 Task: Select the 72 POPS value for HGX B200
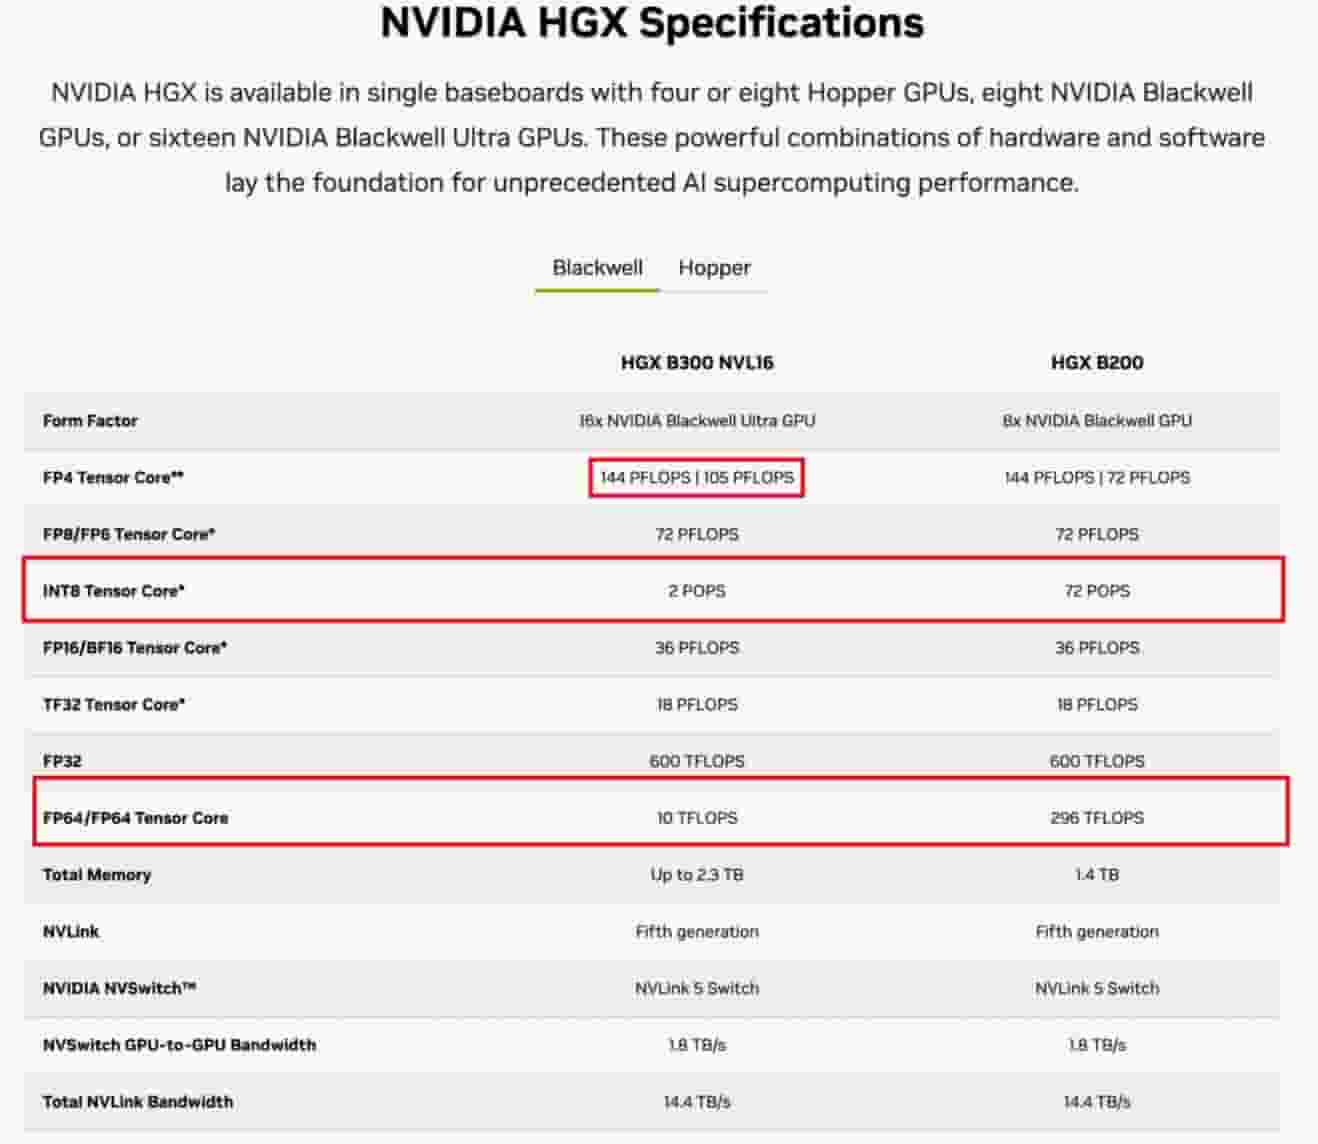point(1097,591)
